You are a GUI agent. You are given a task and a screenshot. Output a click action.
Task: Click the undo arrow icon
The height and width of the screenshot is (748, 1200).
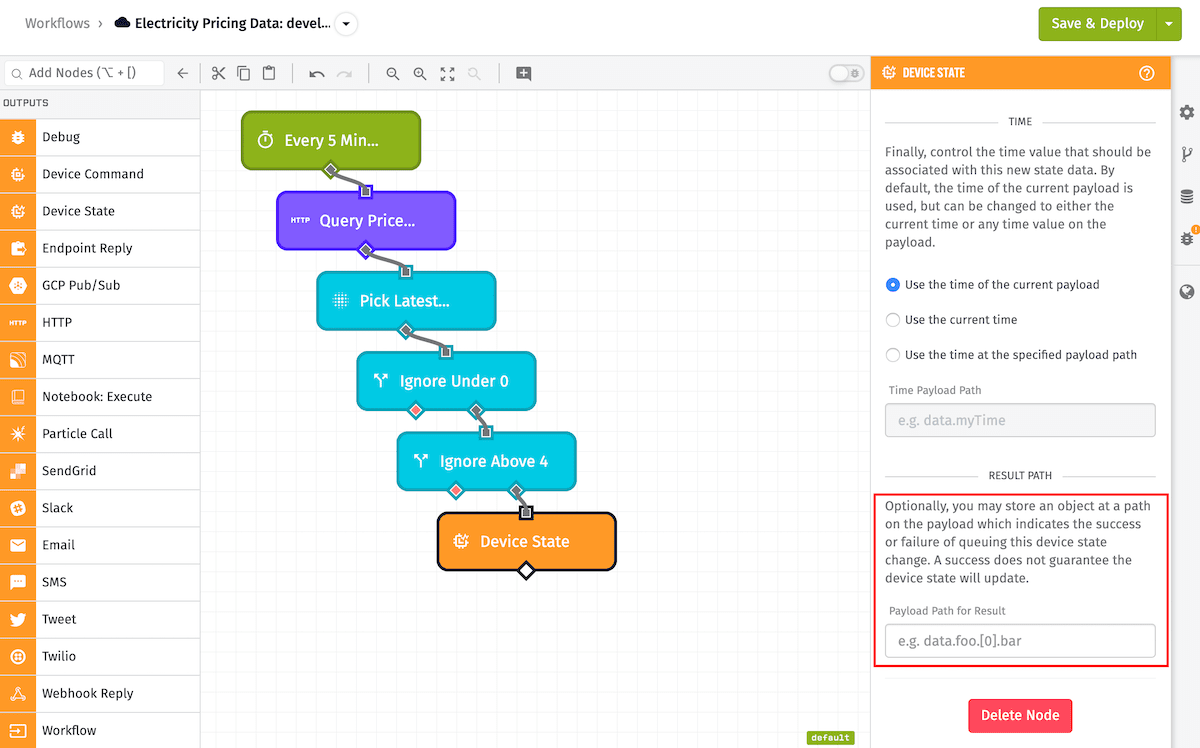click(x=317, y=73)
